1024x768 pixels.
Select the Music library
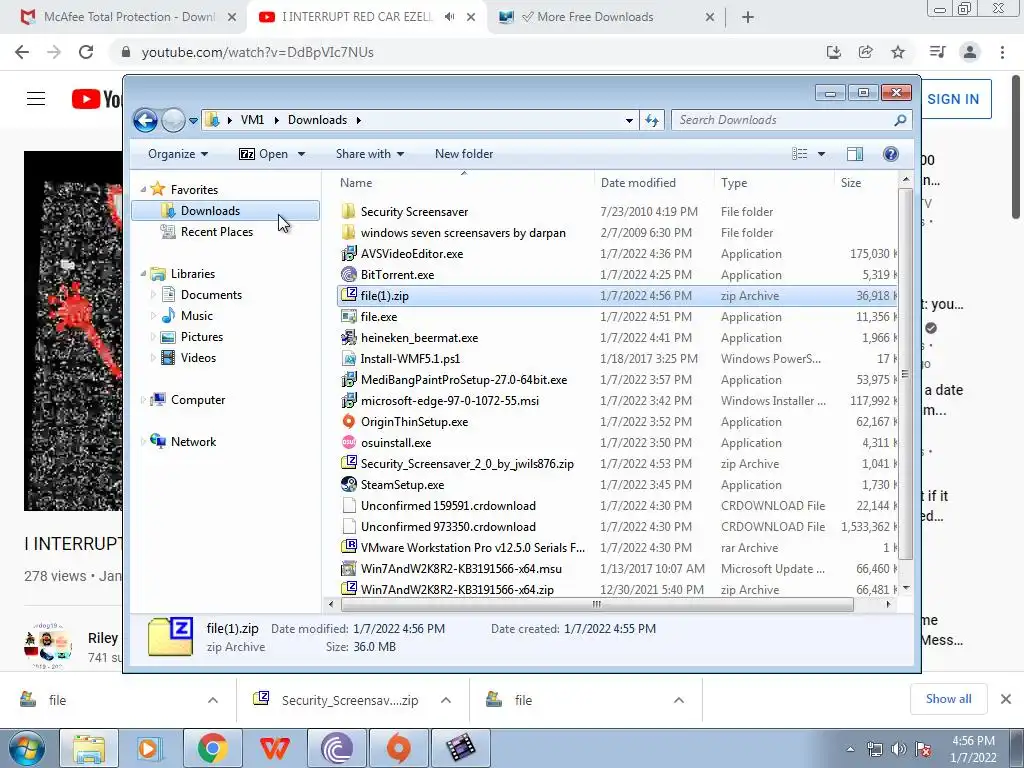pos(197,315)
